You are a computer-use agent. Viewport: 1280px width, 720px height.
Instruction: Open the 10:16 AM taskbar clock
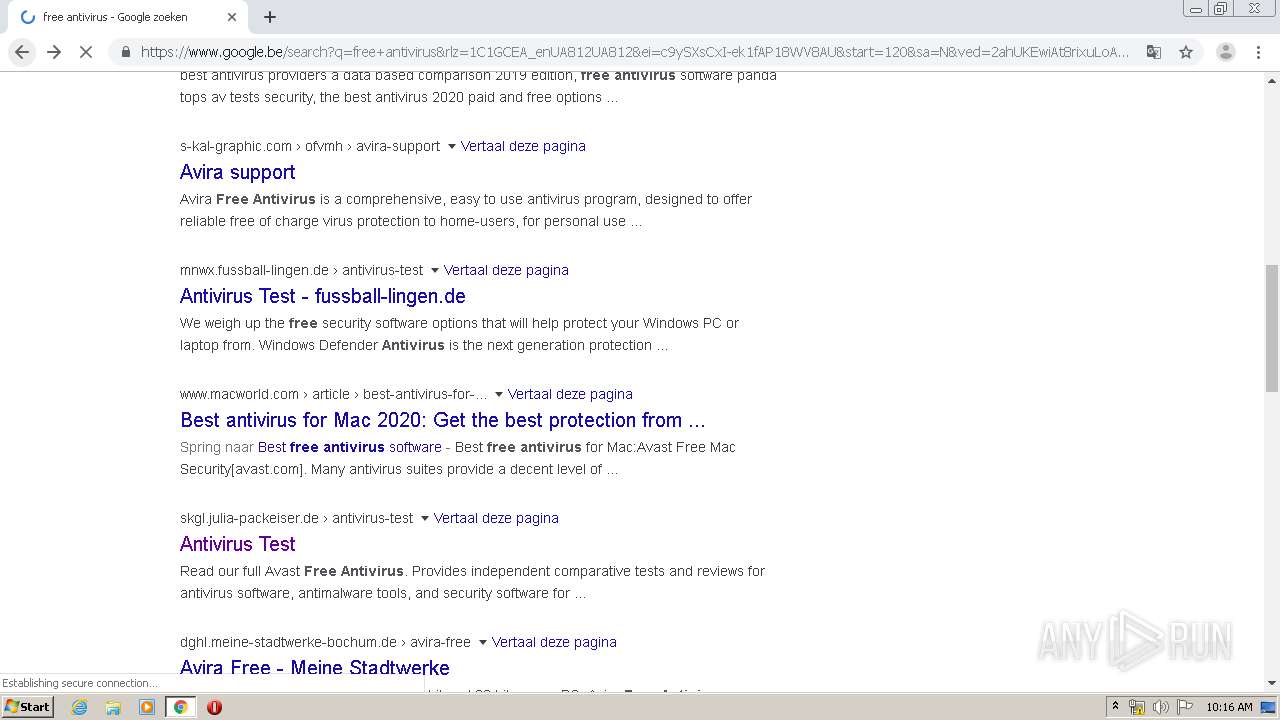pos(1229,707)
